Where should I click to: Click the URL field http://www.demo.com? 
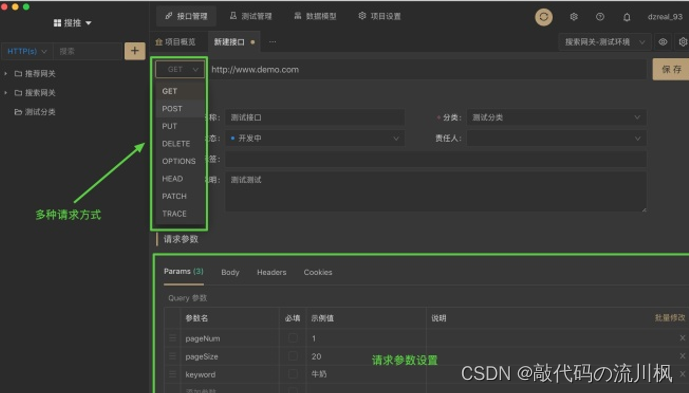click(426, 69)
